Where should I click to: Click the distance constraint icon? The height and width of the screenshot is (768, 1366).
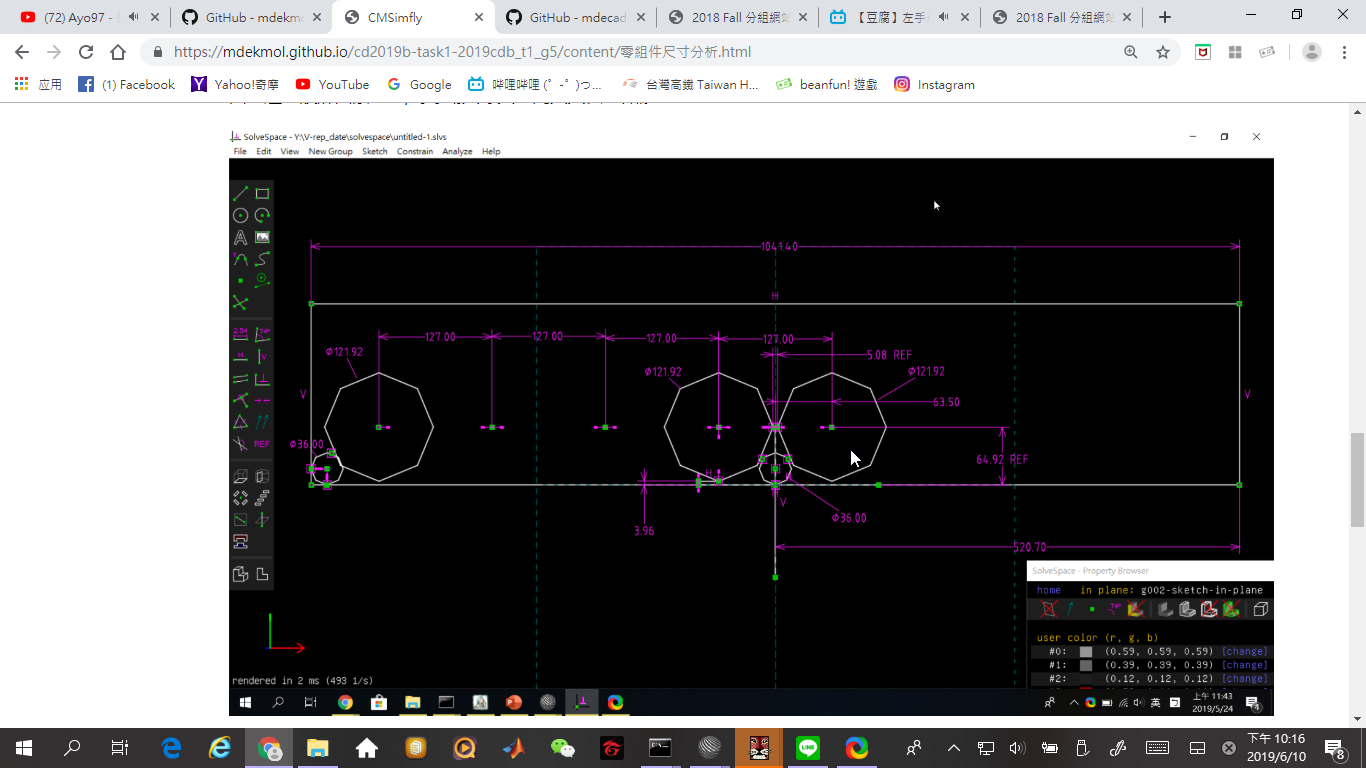click(x=240, y=333)
